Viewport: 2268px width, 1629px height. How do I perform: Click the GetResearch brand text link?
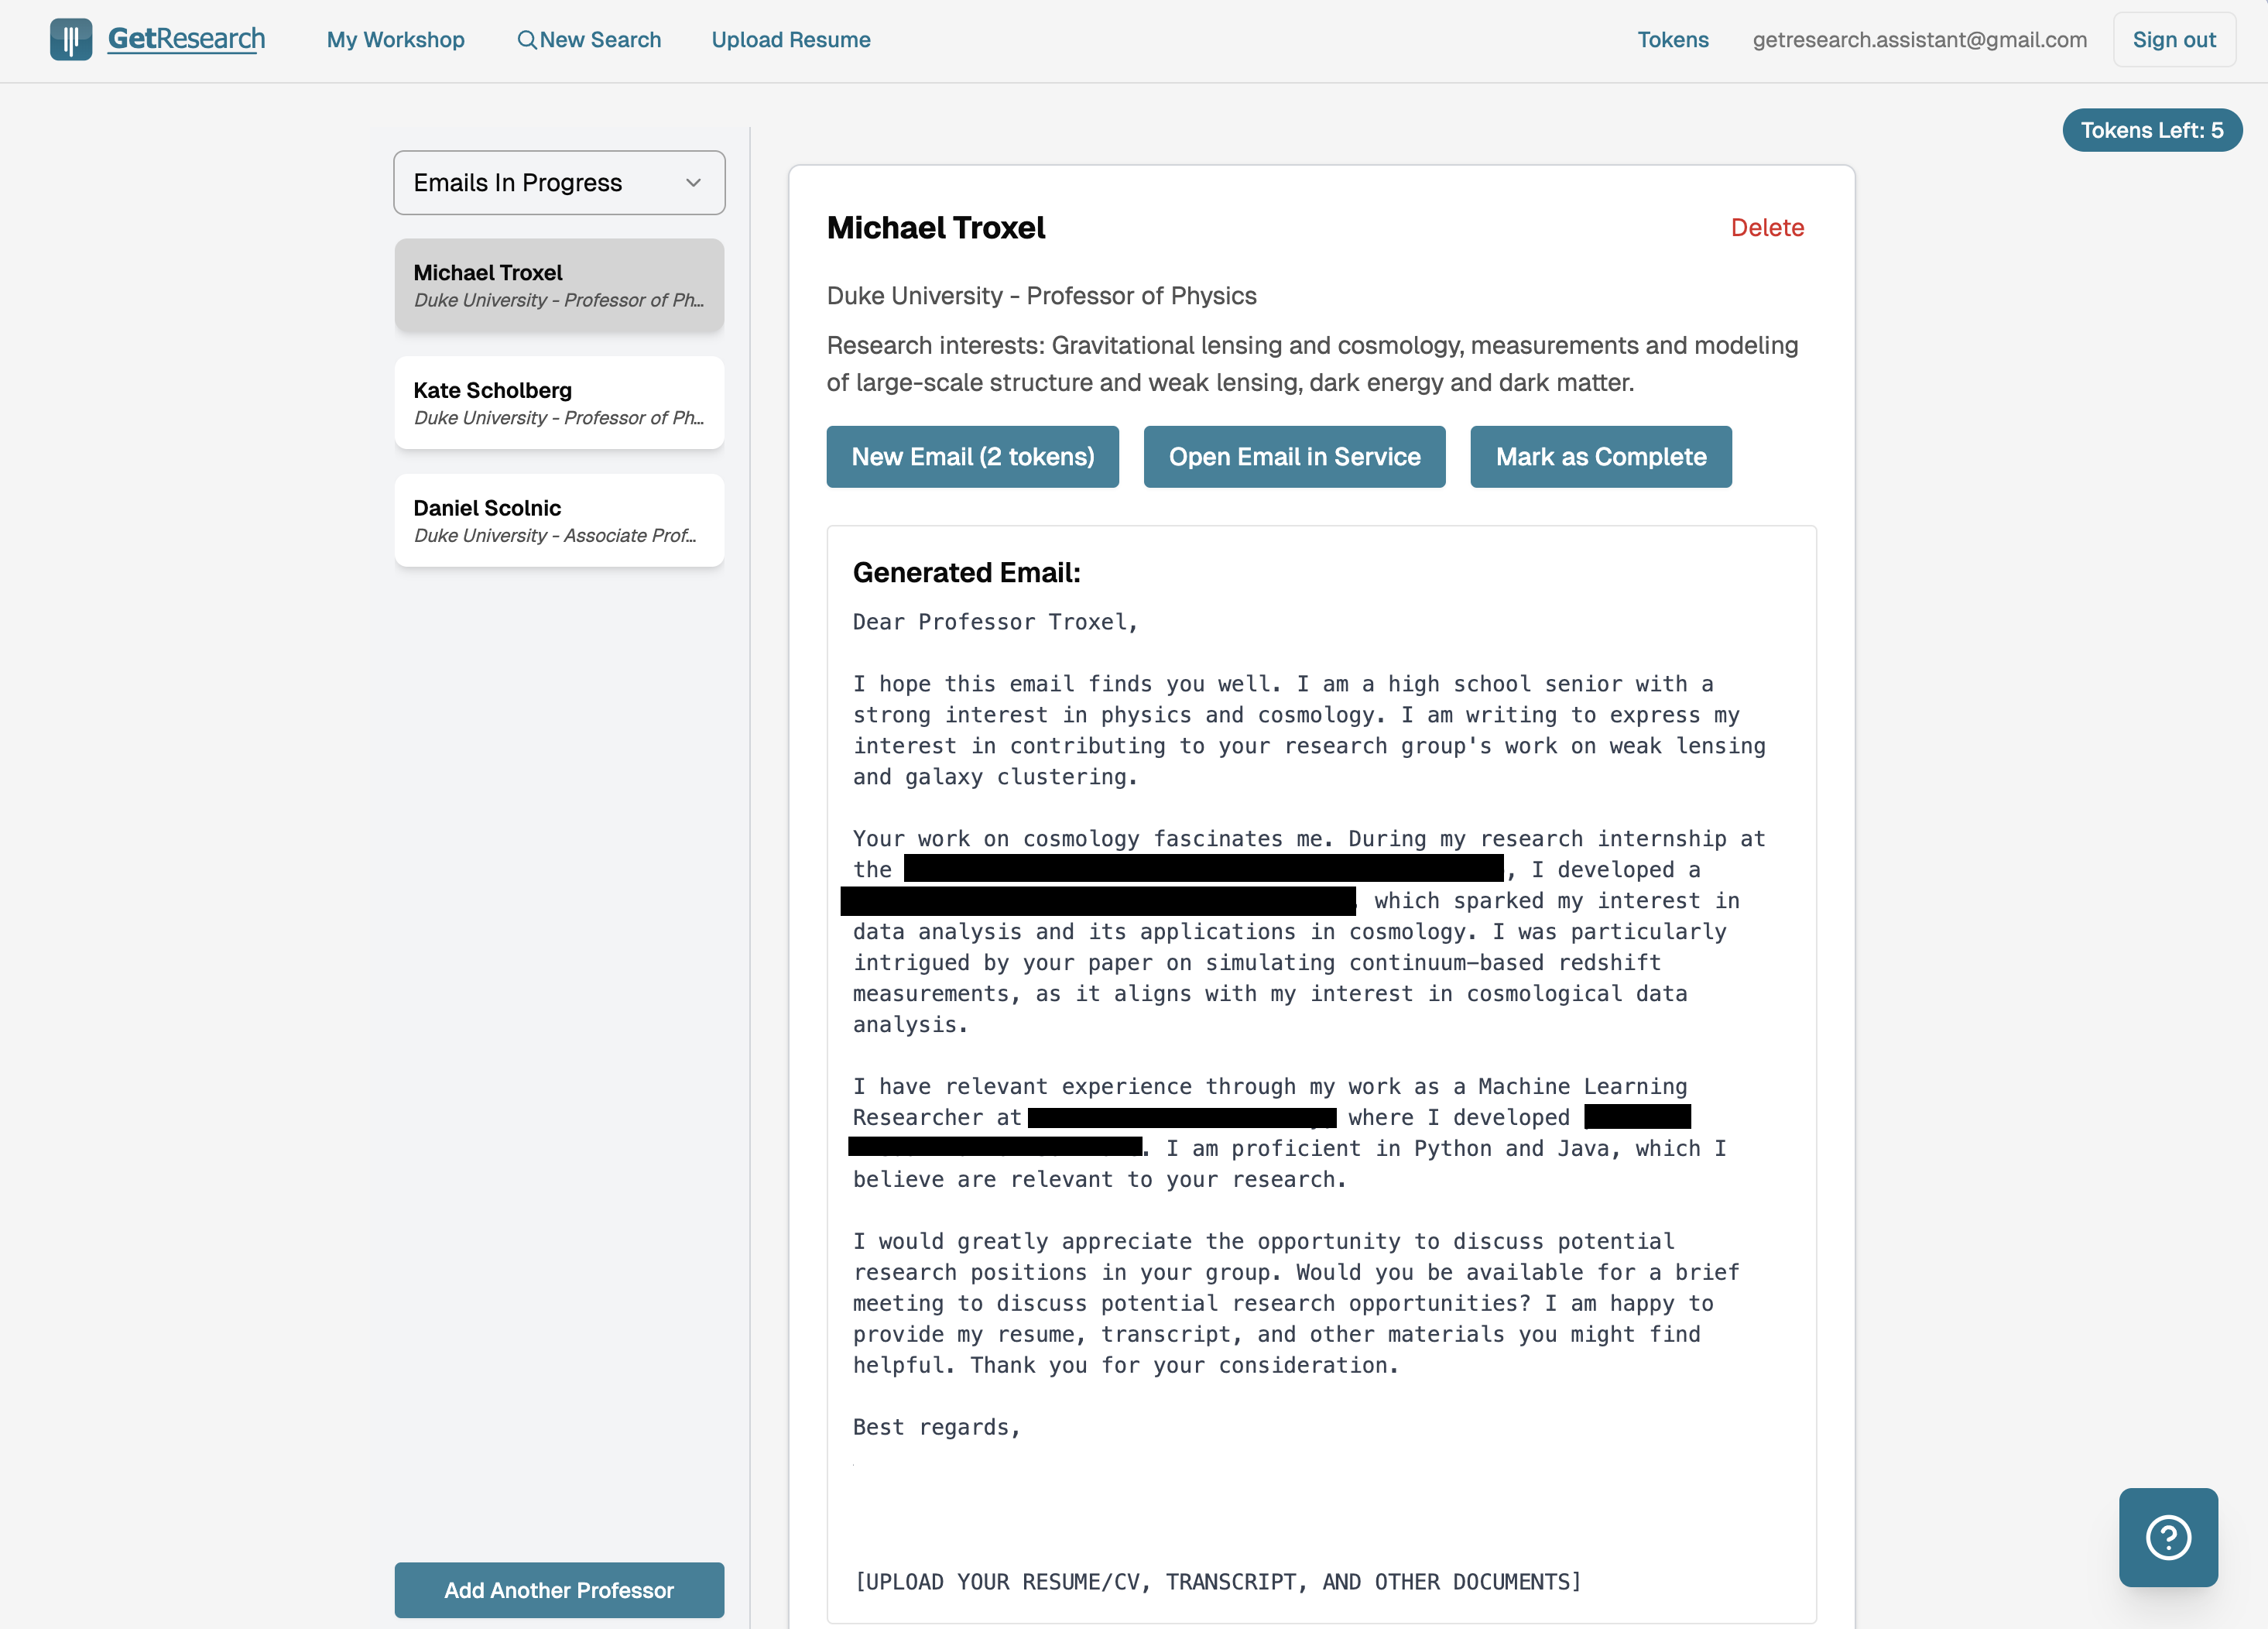[186, 39]
